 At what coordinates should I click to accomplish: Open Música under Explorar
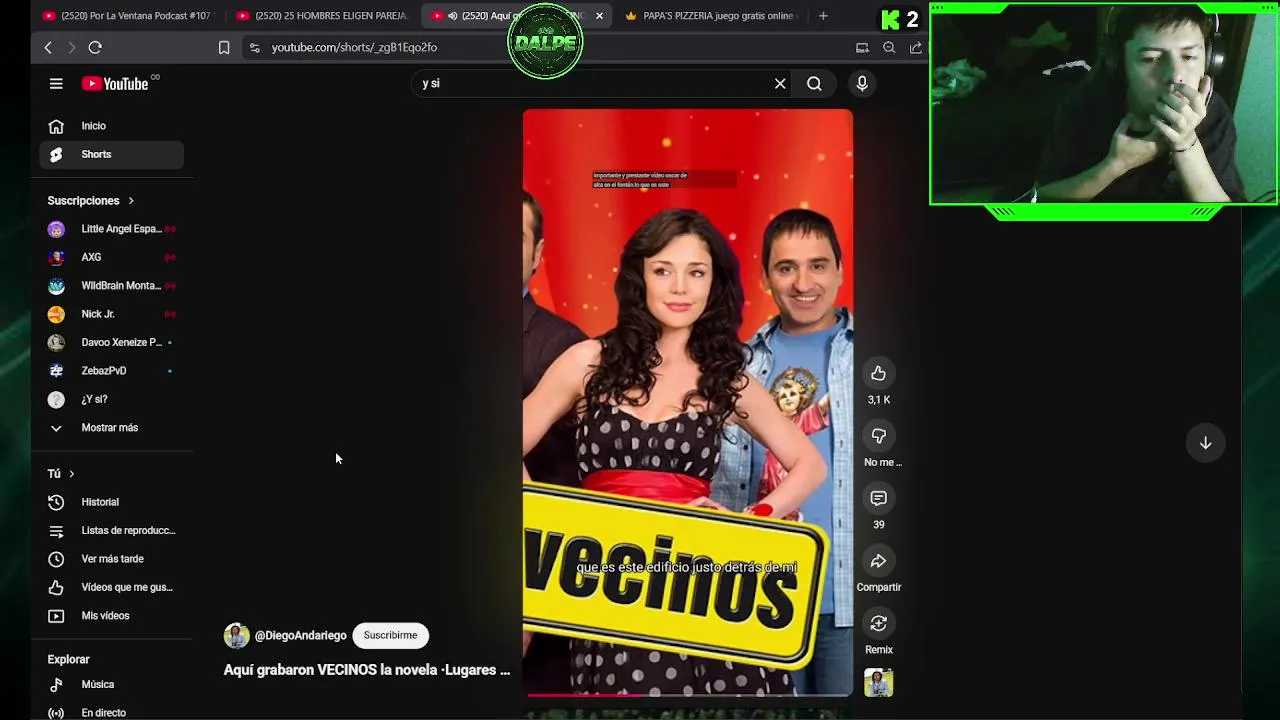click(x=111, y=685)
